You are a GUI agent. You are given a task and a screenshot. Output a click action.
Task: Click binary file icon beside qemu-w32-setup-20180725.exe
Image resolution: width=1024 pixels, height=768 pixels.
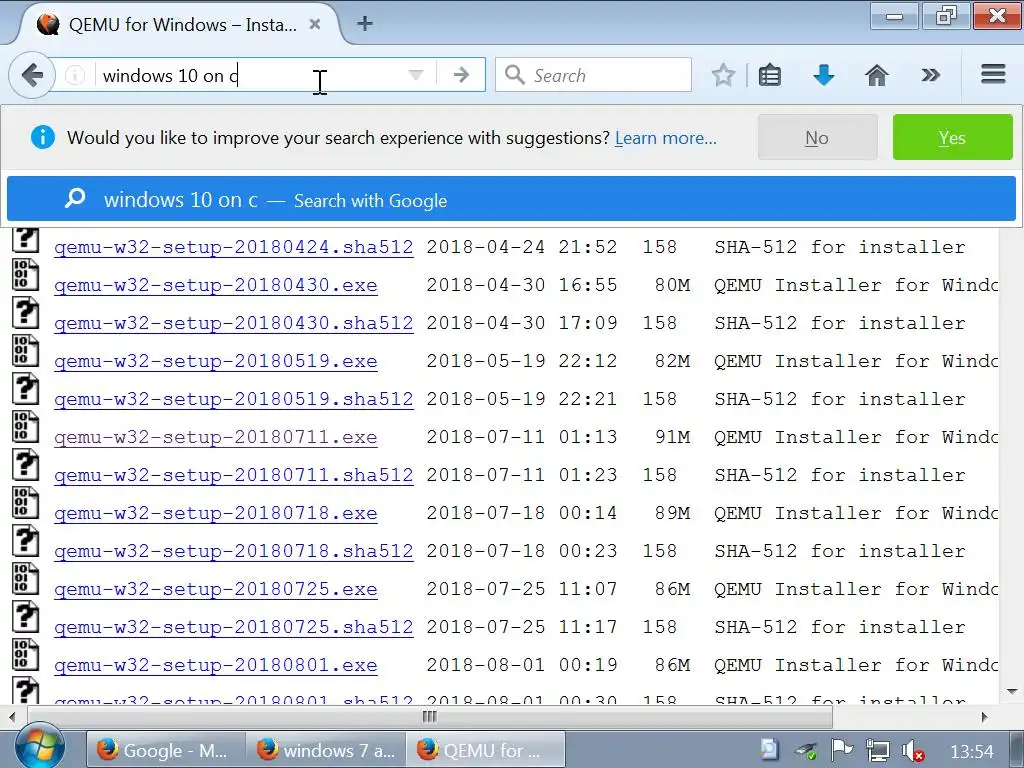click(25, 579)
